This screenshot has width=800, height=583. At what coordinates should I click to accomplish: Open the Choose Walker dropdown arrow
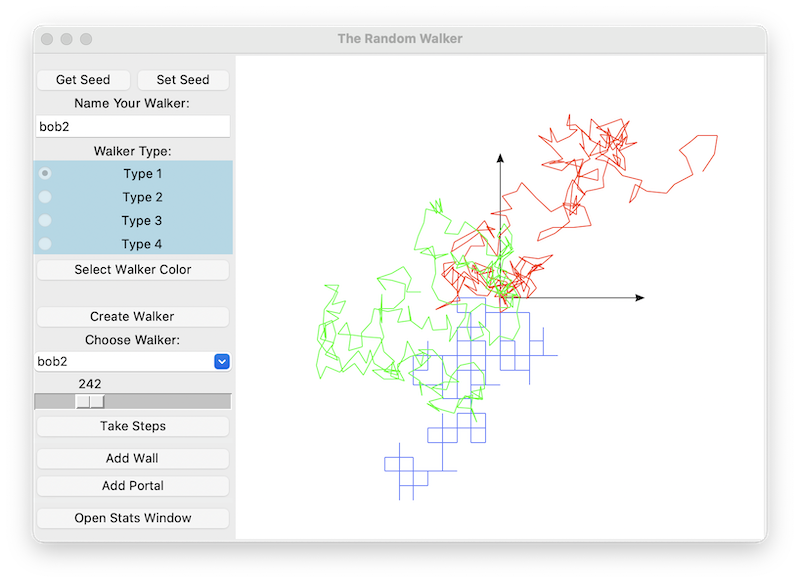(x=222, y=362)
